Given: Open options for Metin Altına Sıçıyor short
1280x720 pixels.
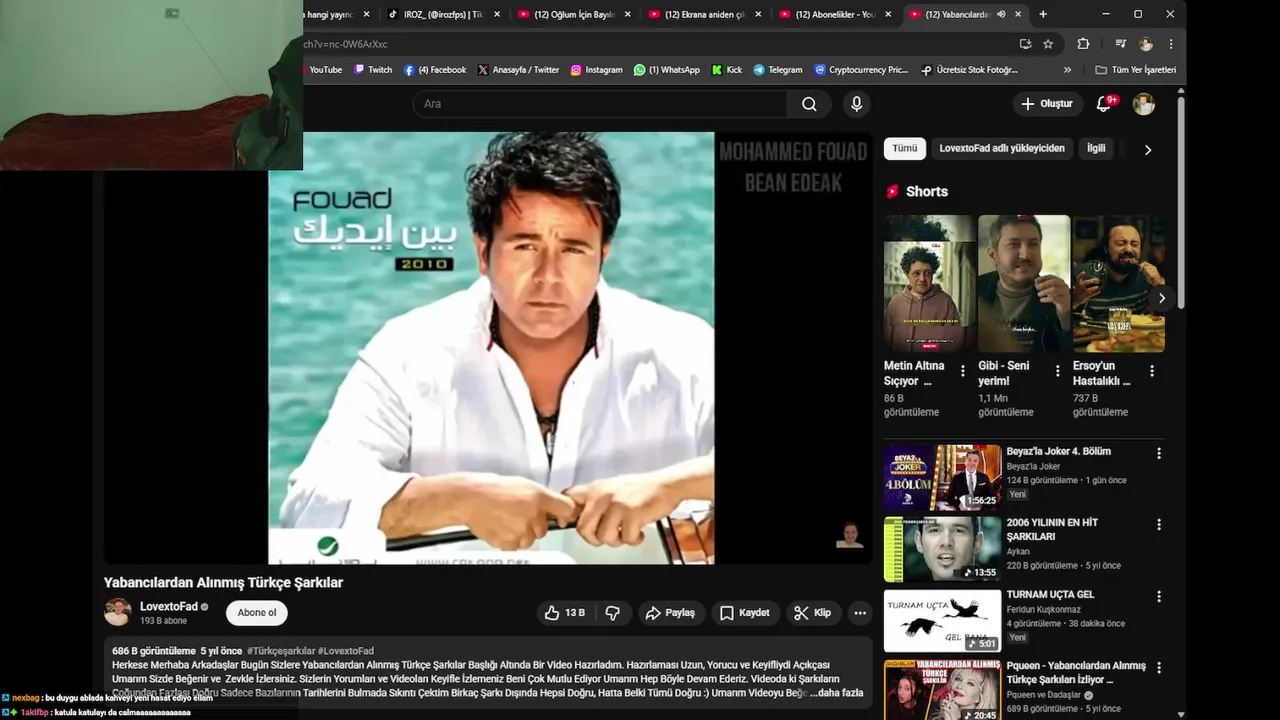Looking at the screenshot, I should pos(963,371).
